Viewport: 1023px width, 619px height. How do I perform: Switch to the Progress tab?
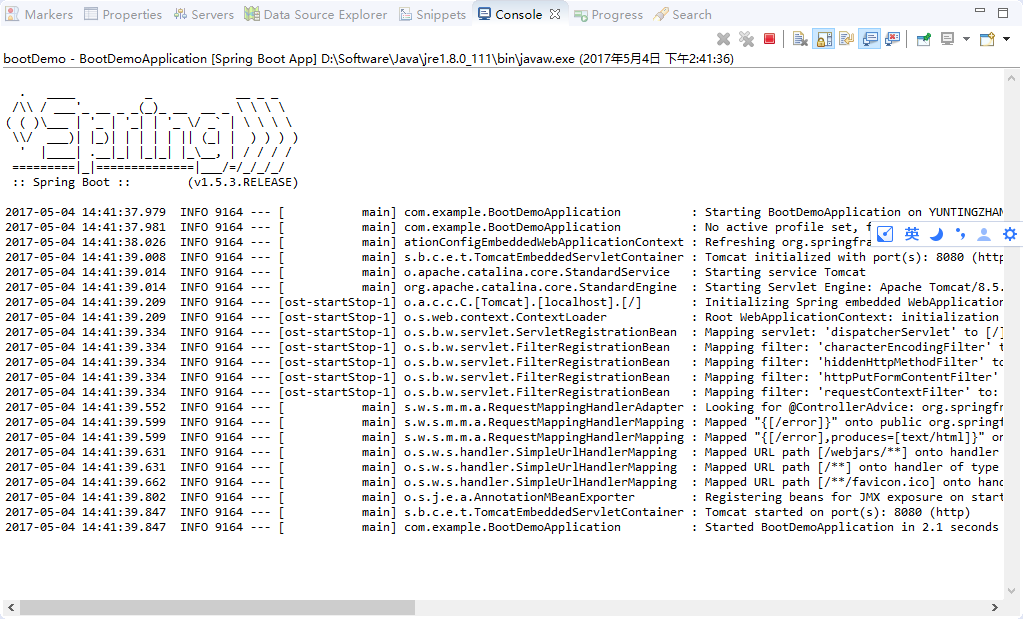tap(609, 14)
